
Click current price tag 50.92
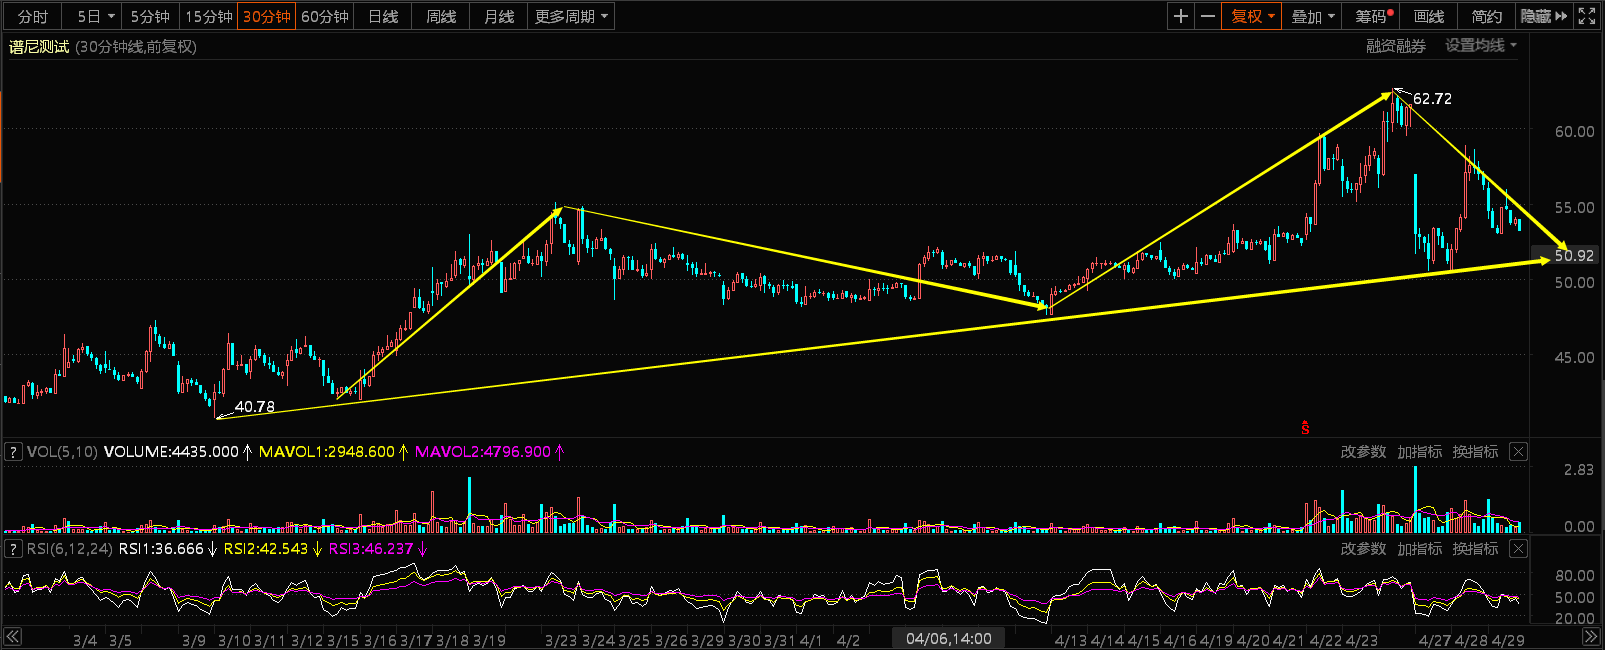1574,256
